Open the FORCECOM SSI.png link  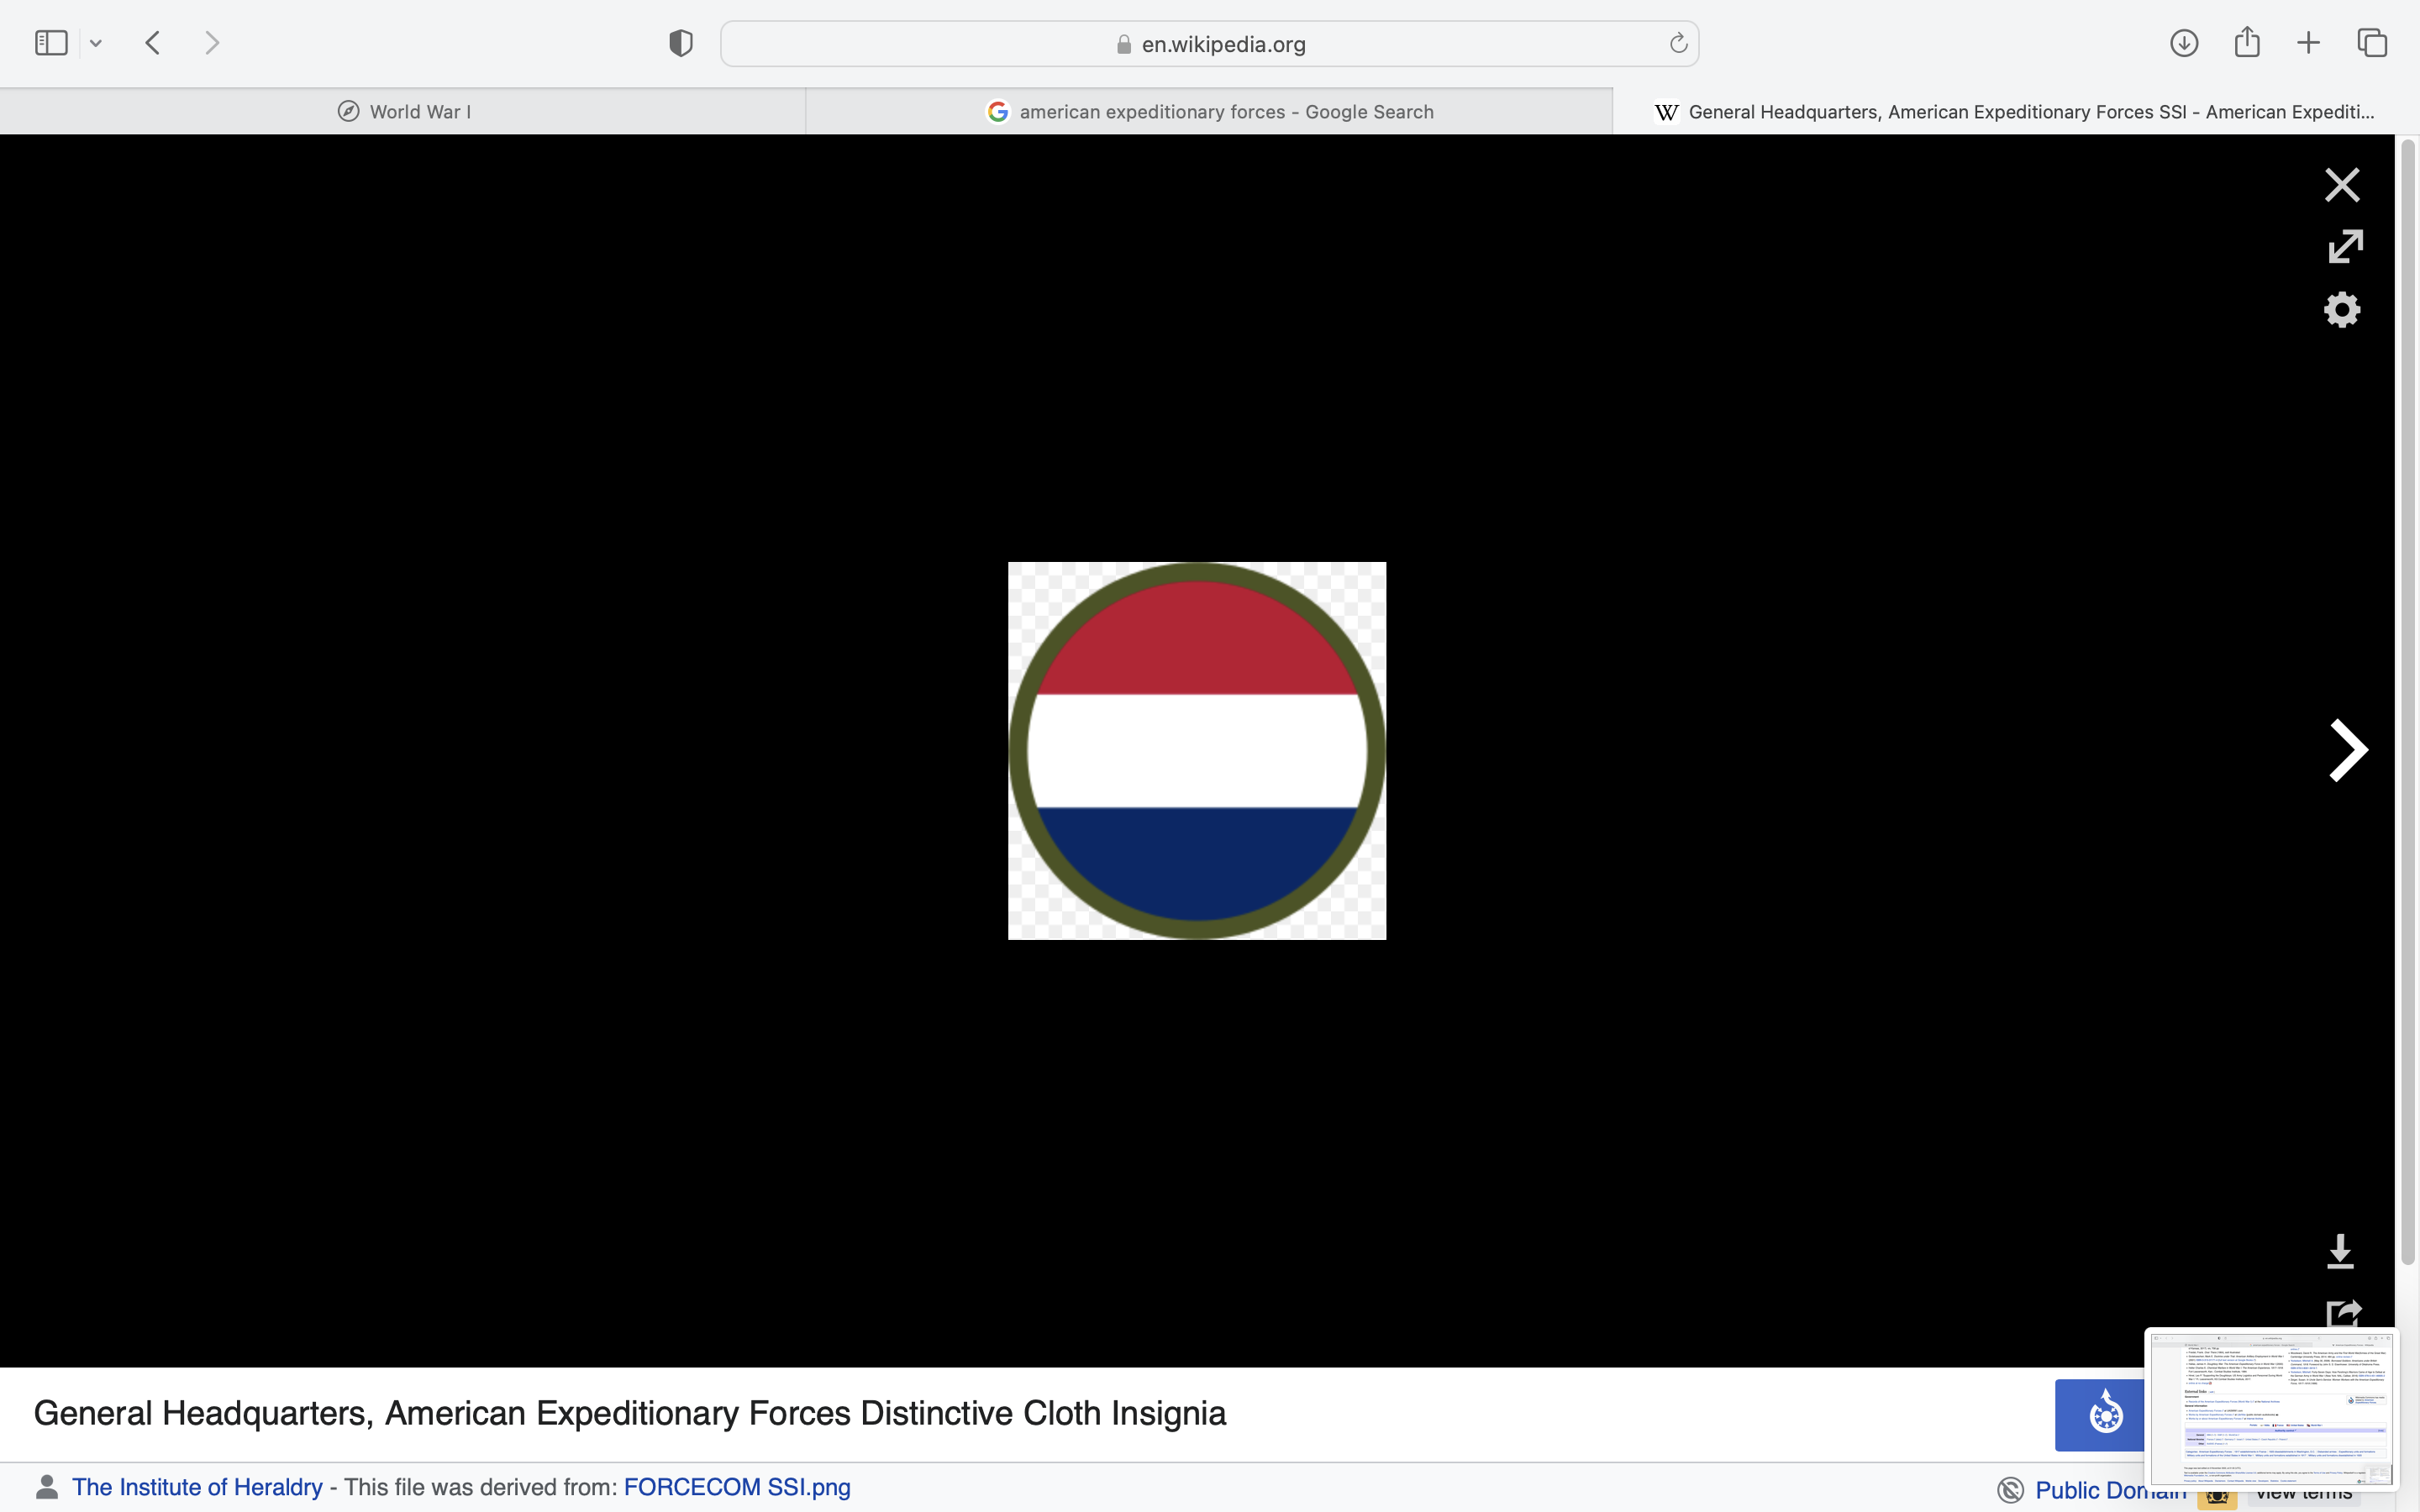point(737,1487)
